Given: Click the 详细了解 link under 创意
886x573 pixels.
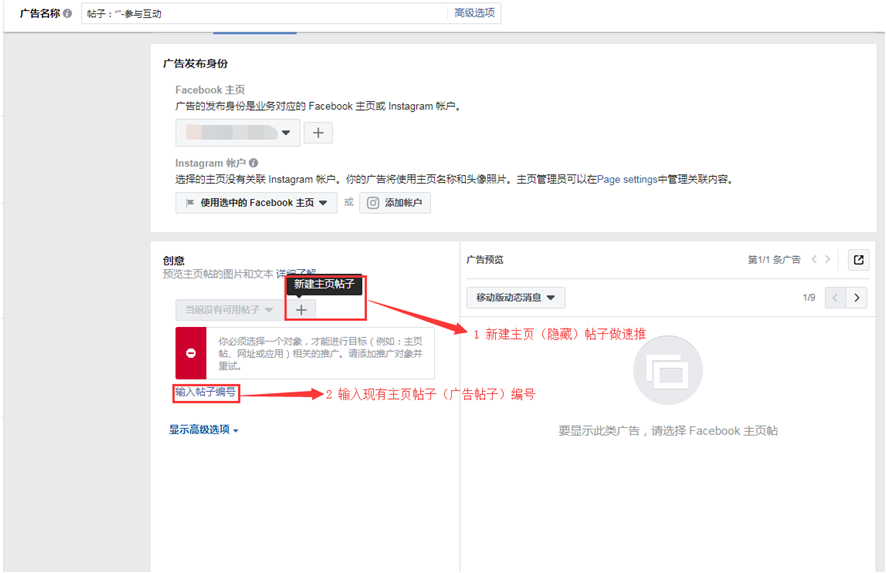Looking at the screenshot, I should pyautogui.click(x=296, y=274).
